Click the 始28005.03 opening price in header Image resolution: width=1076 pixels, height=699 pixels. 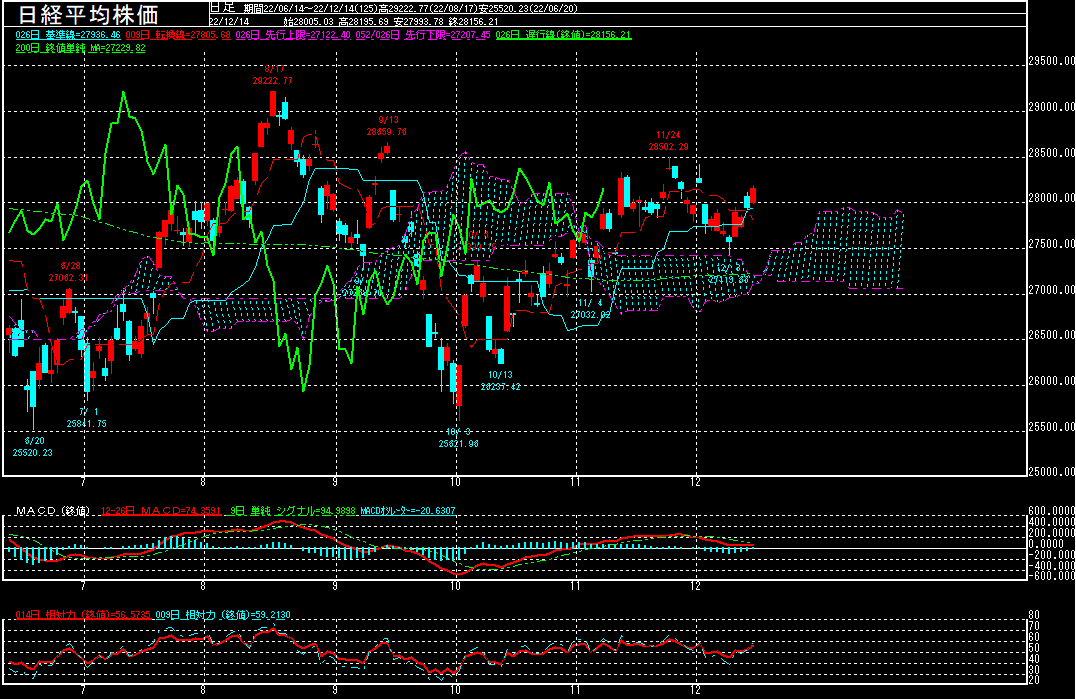(307, 21)
